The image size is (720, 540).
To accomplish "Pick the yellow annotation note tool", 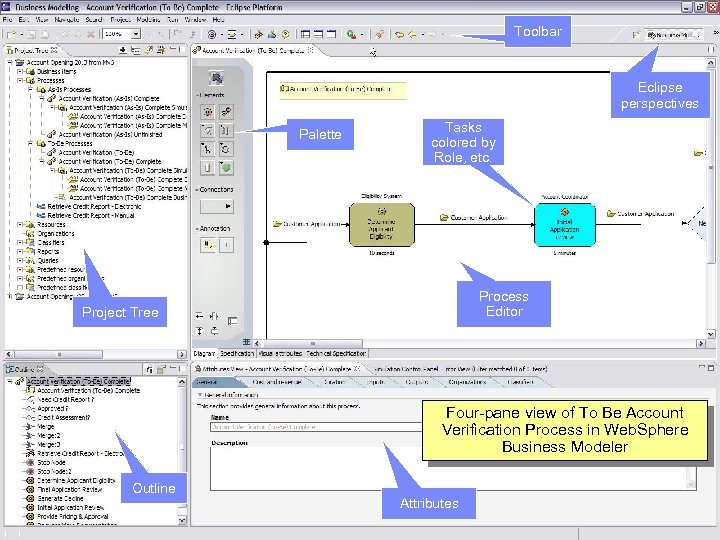I will pos(208,245).
